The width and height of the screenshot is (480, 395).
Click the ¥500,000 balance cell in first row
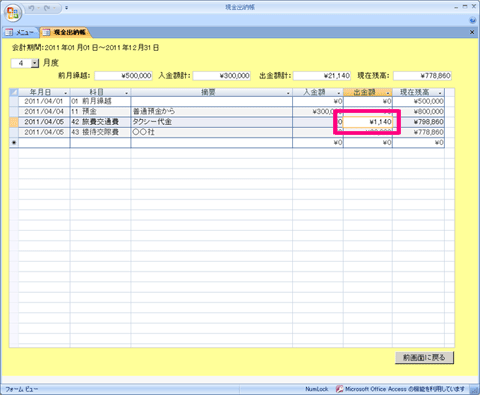(419, 101)
